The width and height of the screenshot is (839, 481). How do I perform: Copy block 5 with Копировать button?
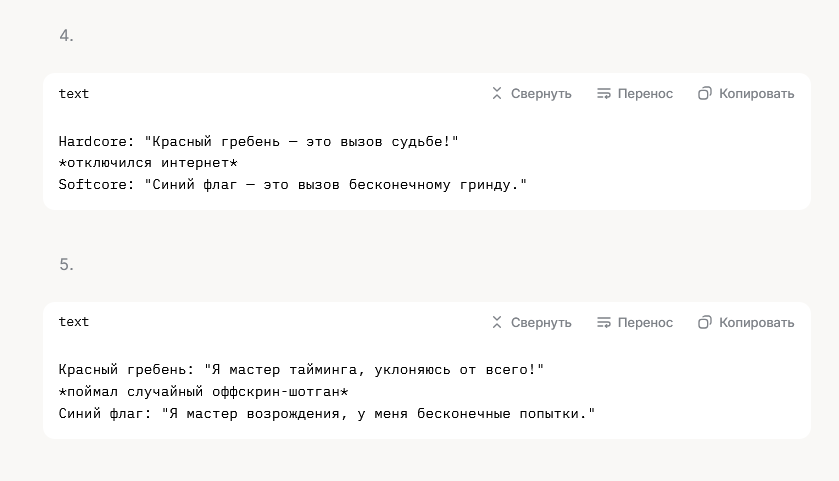click(756, 323)
